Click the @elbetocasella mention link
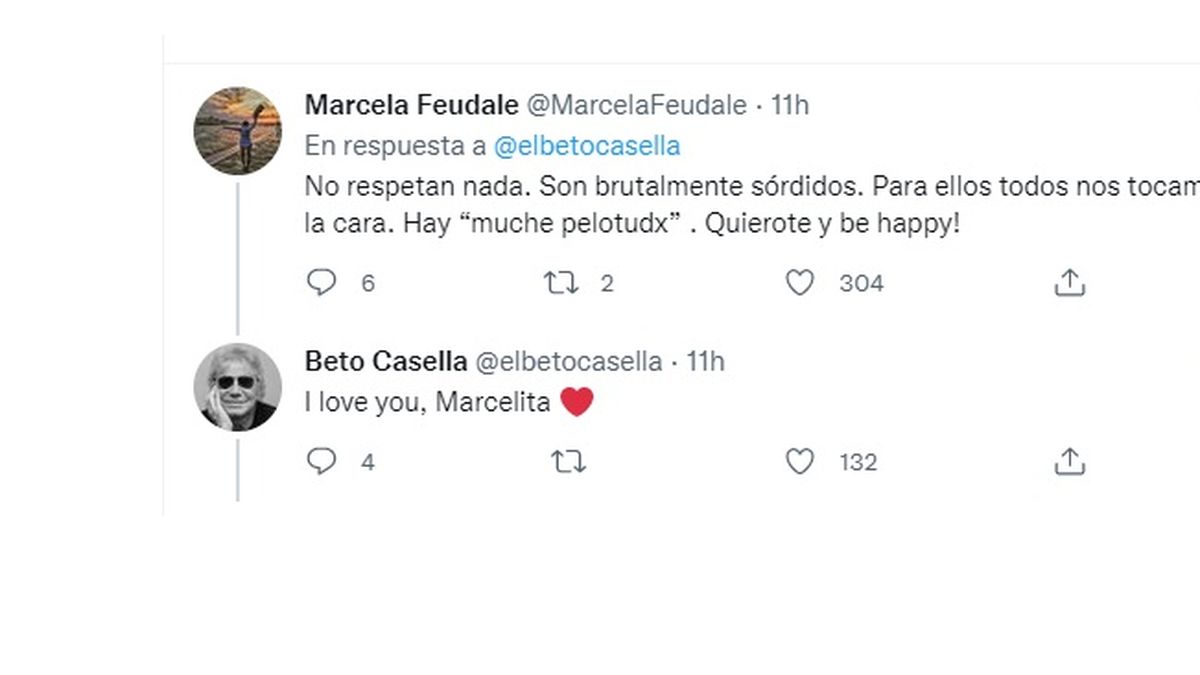Screen dimensions: 1200x675 point(587,145)
